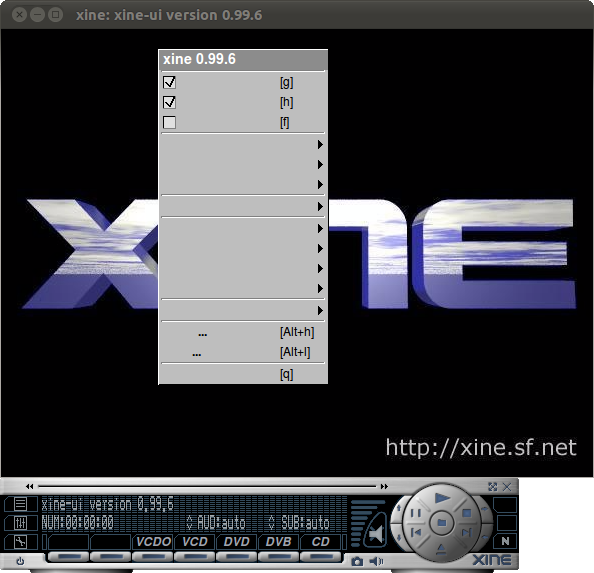Image resolution: width=594 pixels, height=573 pixels.
Task: Close the control panel with the X icon
Action: pyautogui.click(x=507, y=487)
